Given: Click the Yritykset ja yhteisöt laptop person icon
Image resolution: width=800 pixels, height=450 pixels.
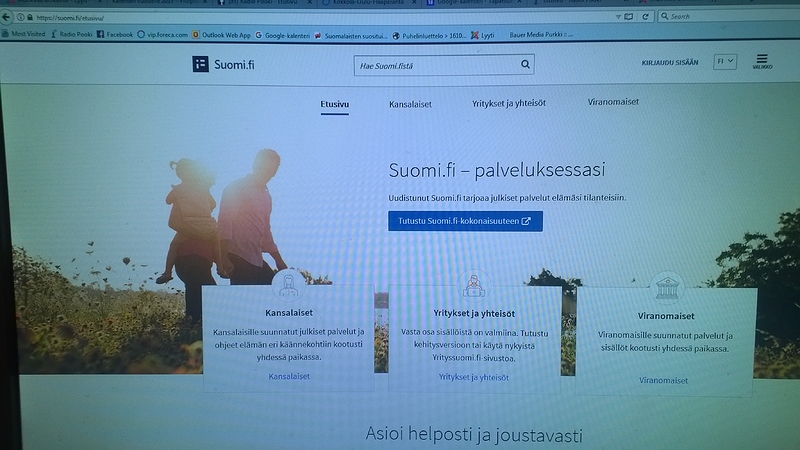Looking at the screenshot, I should pos(474,286).
